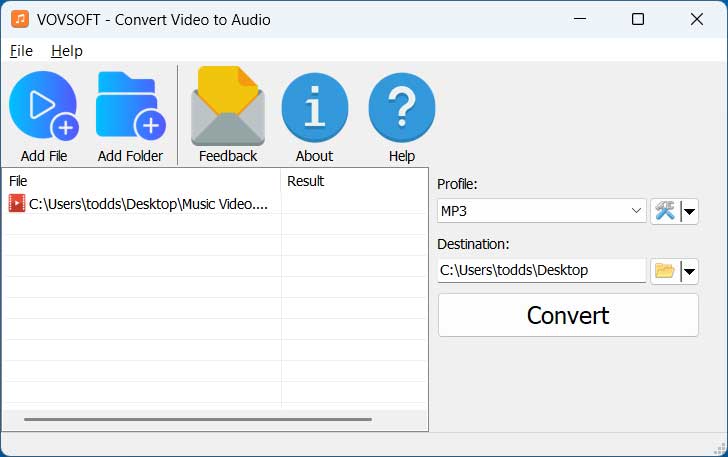Click the Add Folder toolbar icon
The image size is (728, 457).
coord(130,106)
